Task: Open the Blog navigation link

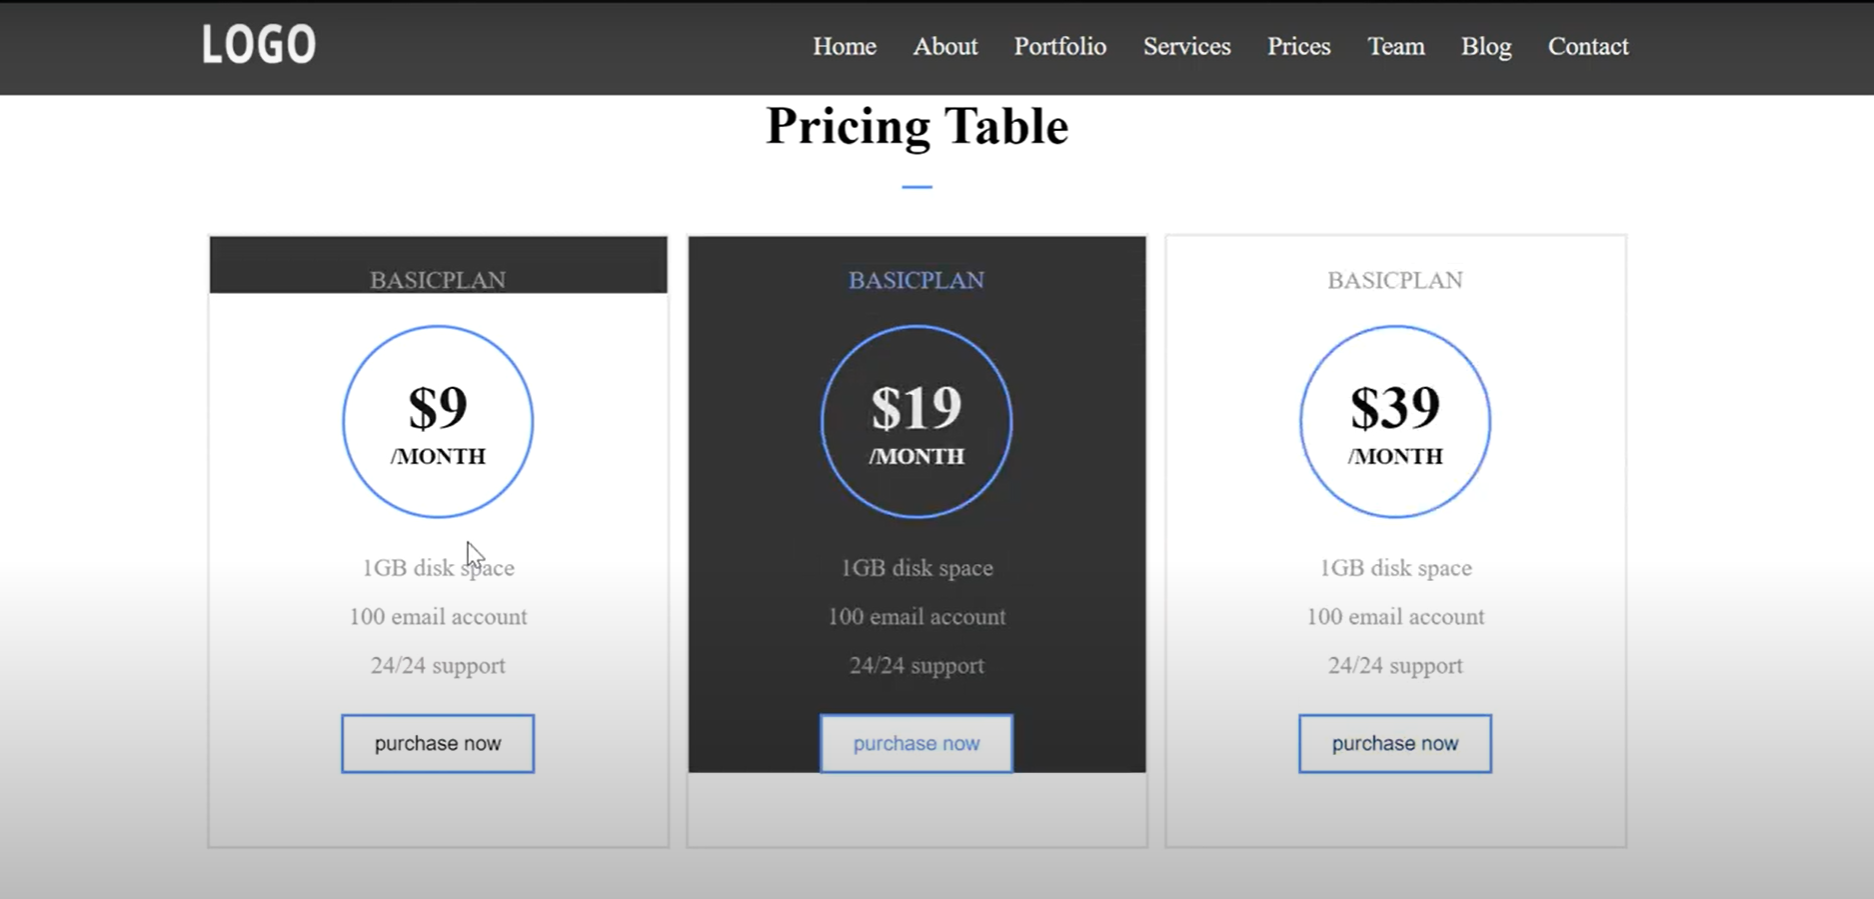Action: tap(1486, 47)
